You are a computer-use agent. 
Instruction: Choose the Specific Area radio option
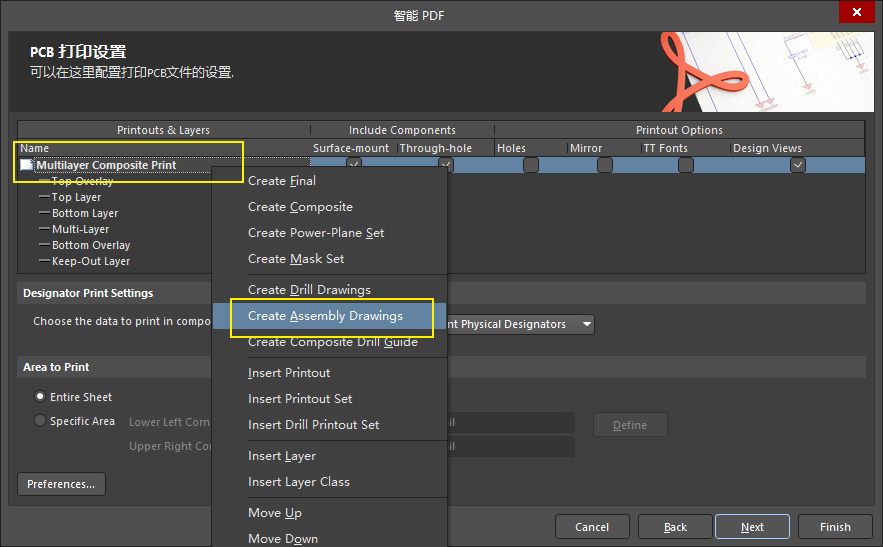point(40,421)
